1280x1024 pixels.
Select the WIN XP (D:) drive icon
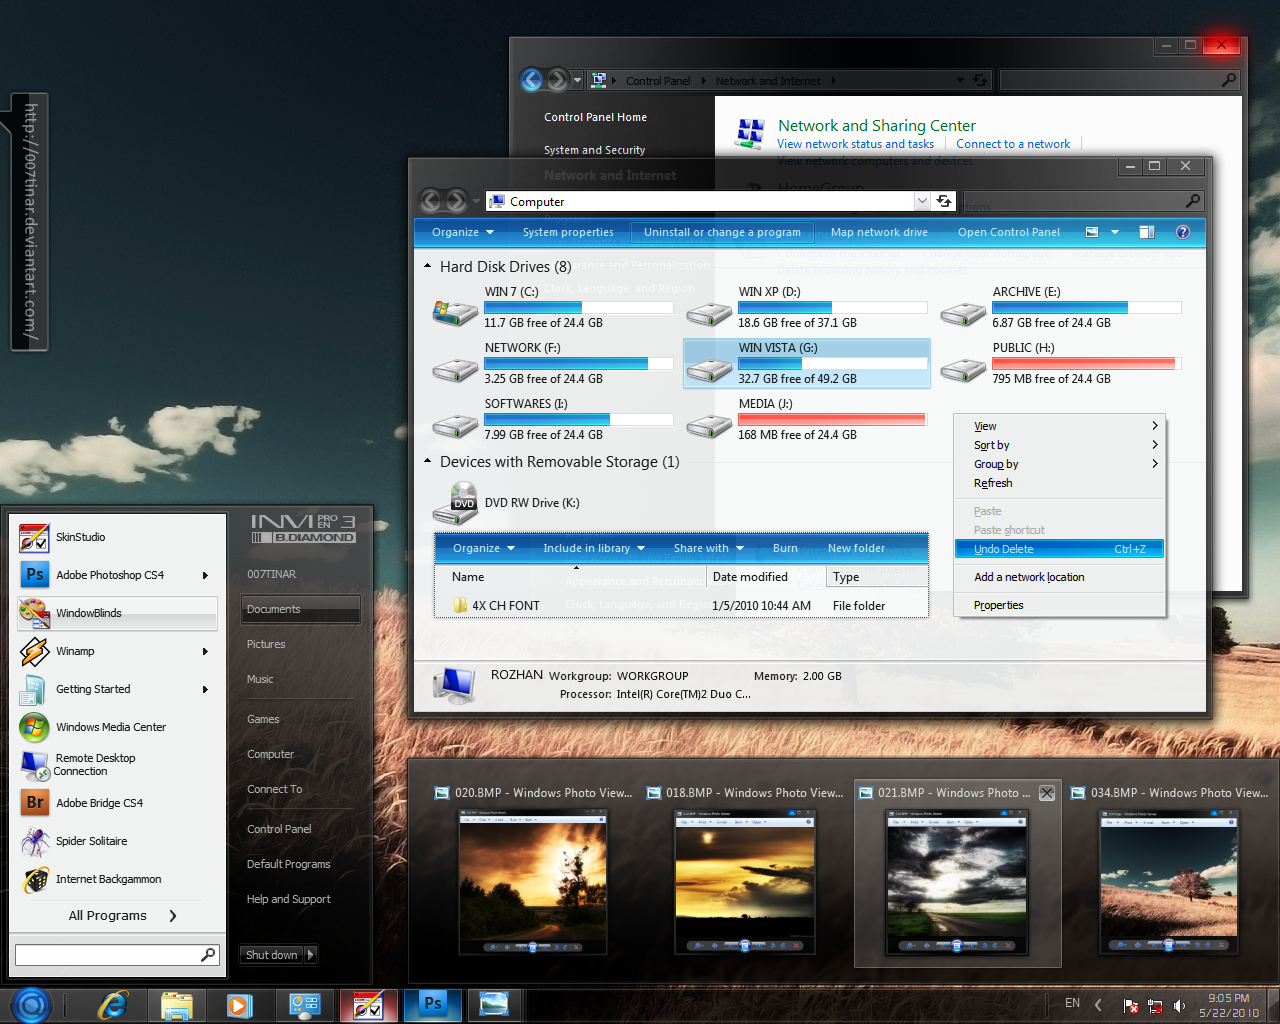click(x=709, y=314)
